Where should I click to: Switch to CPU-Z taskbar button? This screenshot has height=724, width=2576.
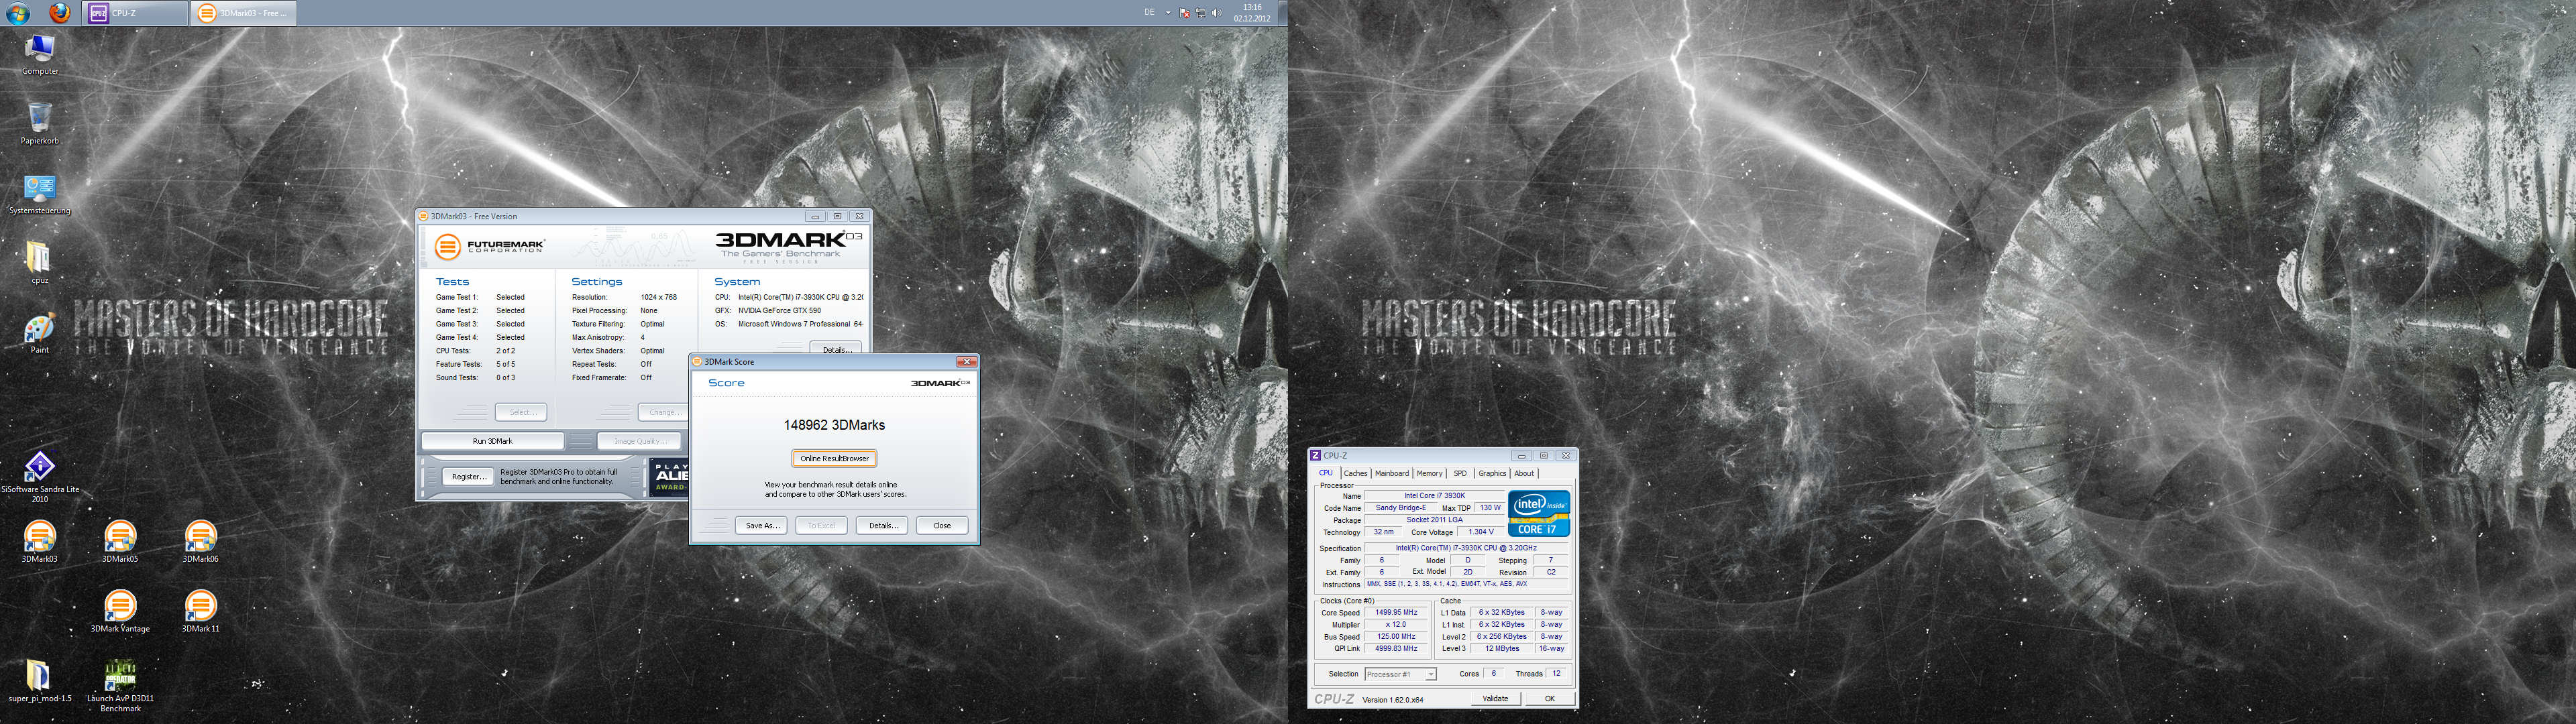pos(134,13)
